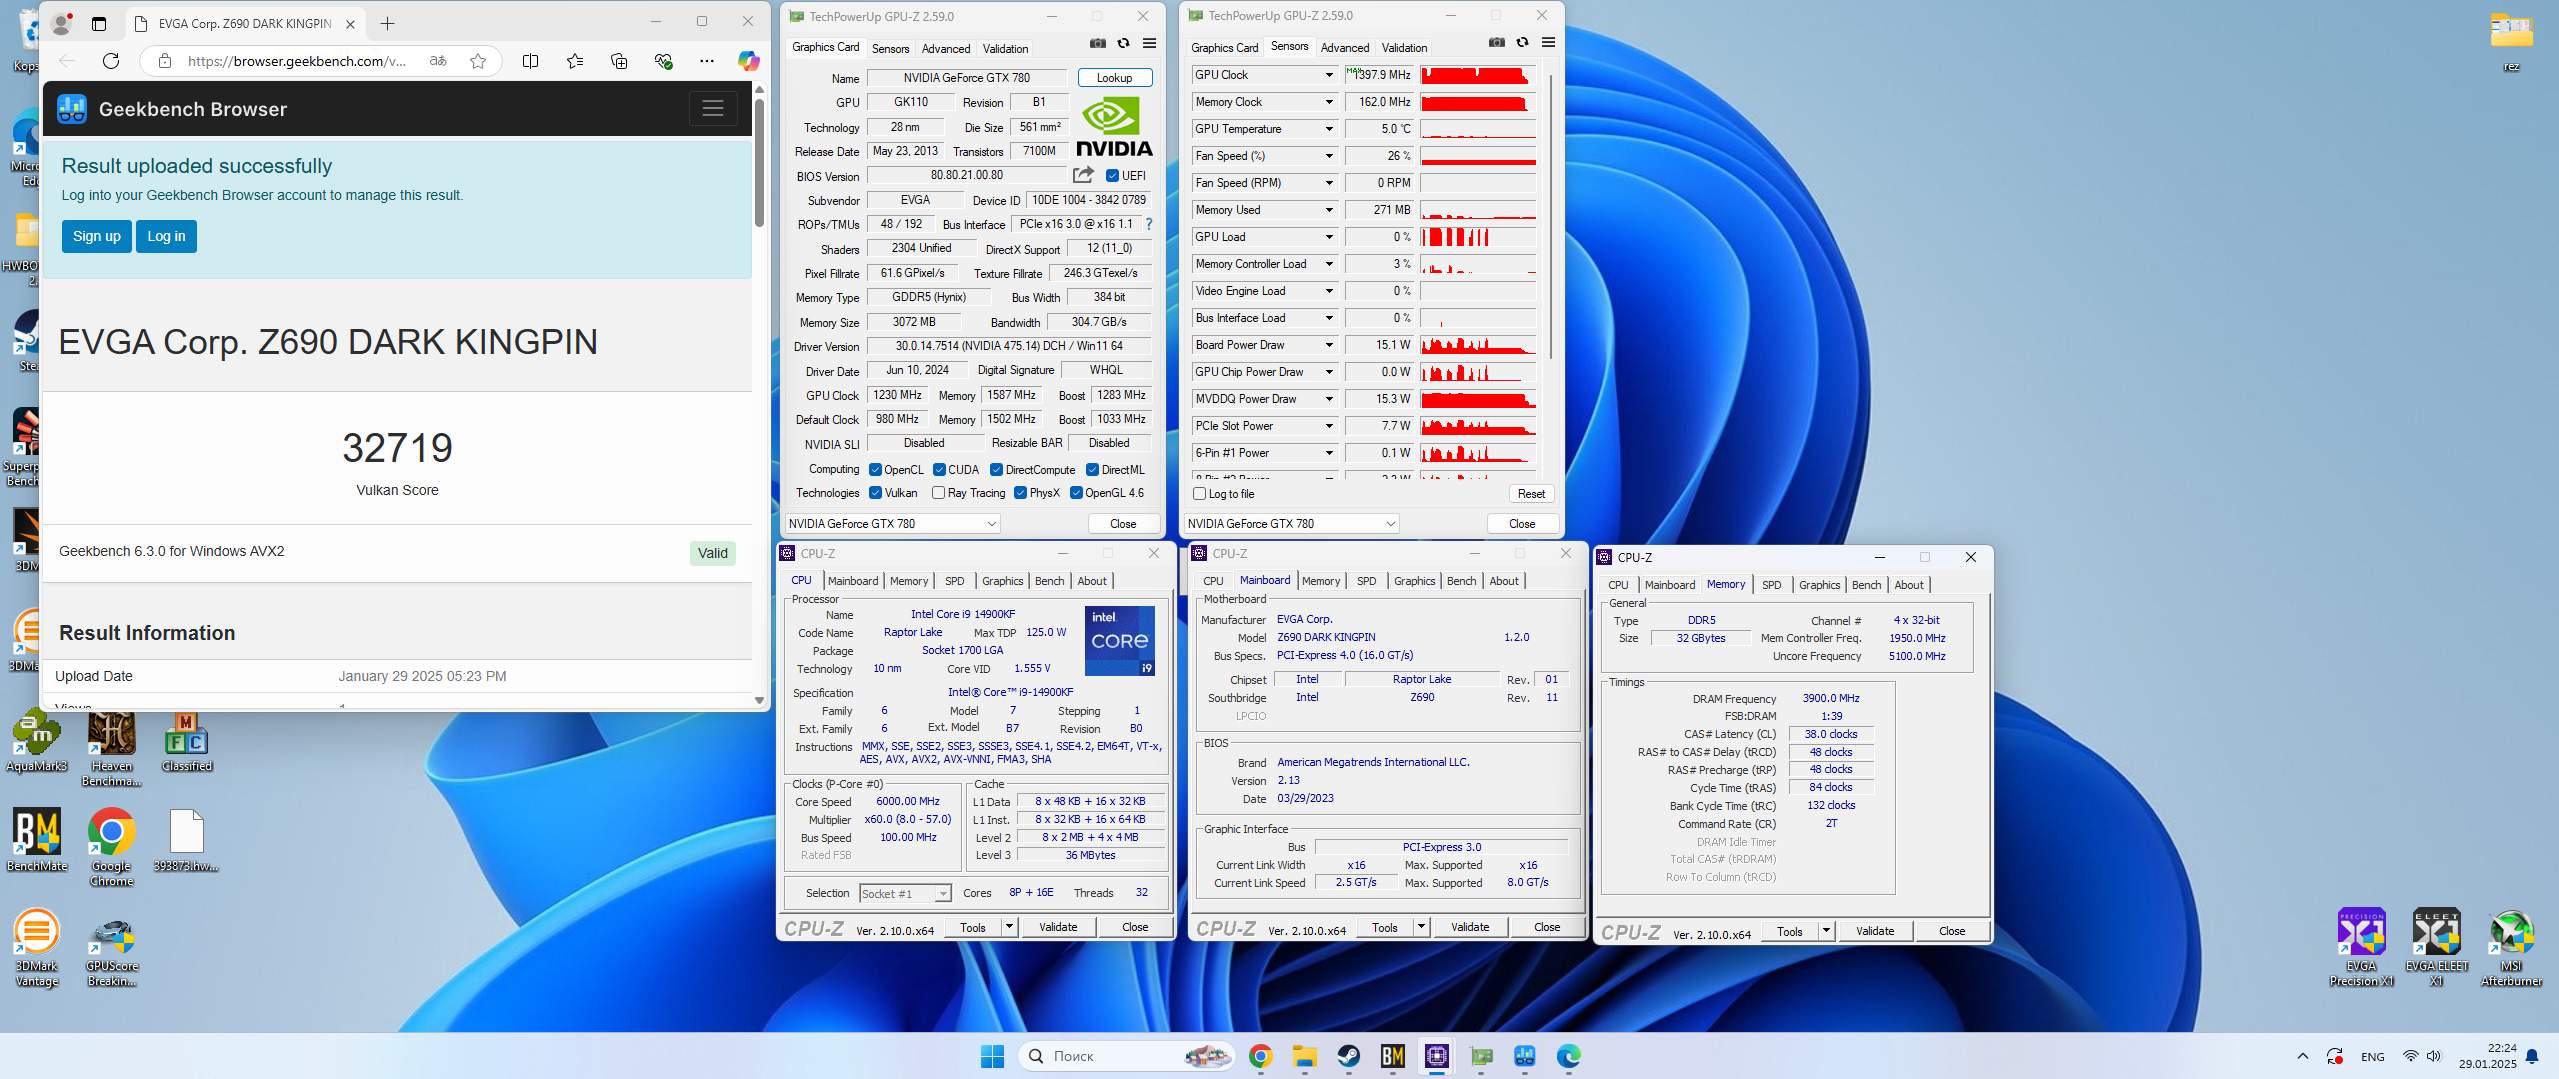Add page to favorites star icon in Edge
Image resolution: width=2559 pixels, height=1079 pixels.
point(478,61)
